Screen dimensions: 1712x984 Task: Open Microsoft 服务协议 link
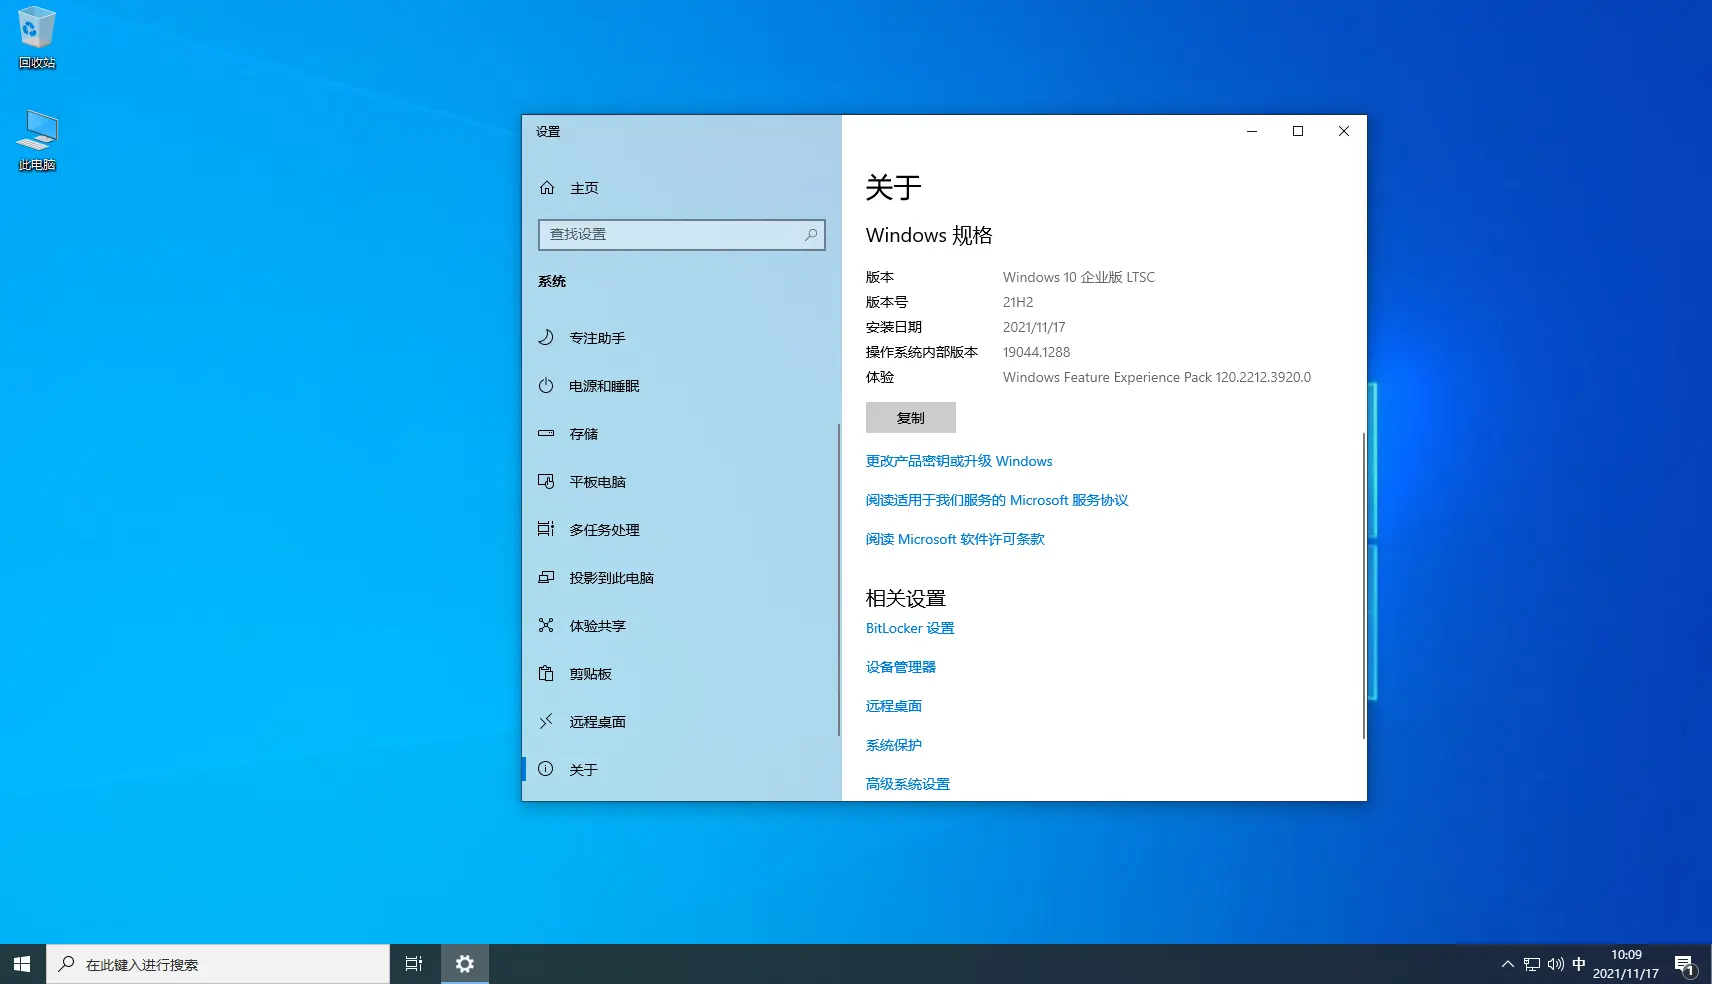pyautogui.click(x=997, y=500)
